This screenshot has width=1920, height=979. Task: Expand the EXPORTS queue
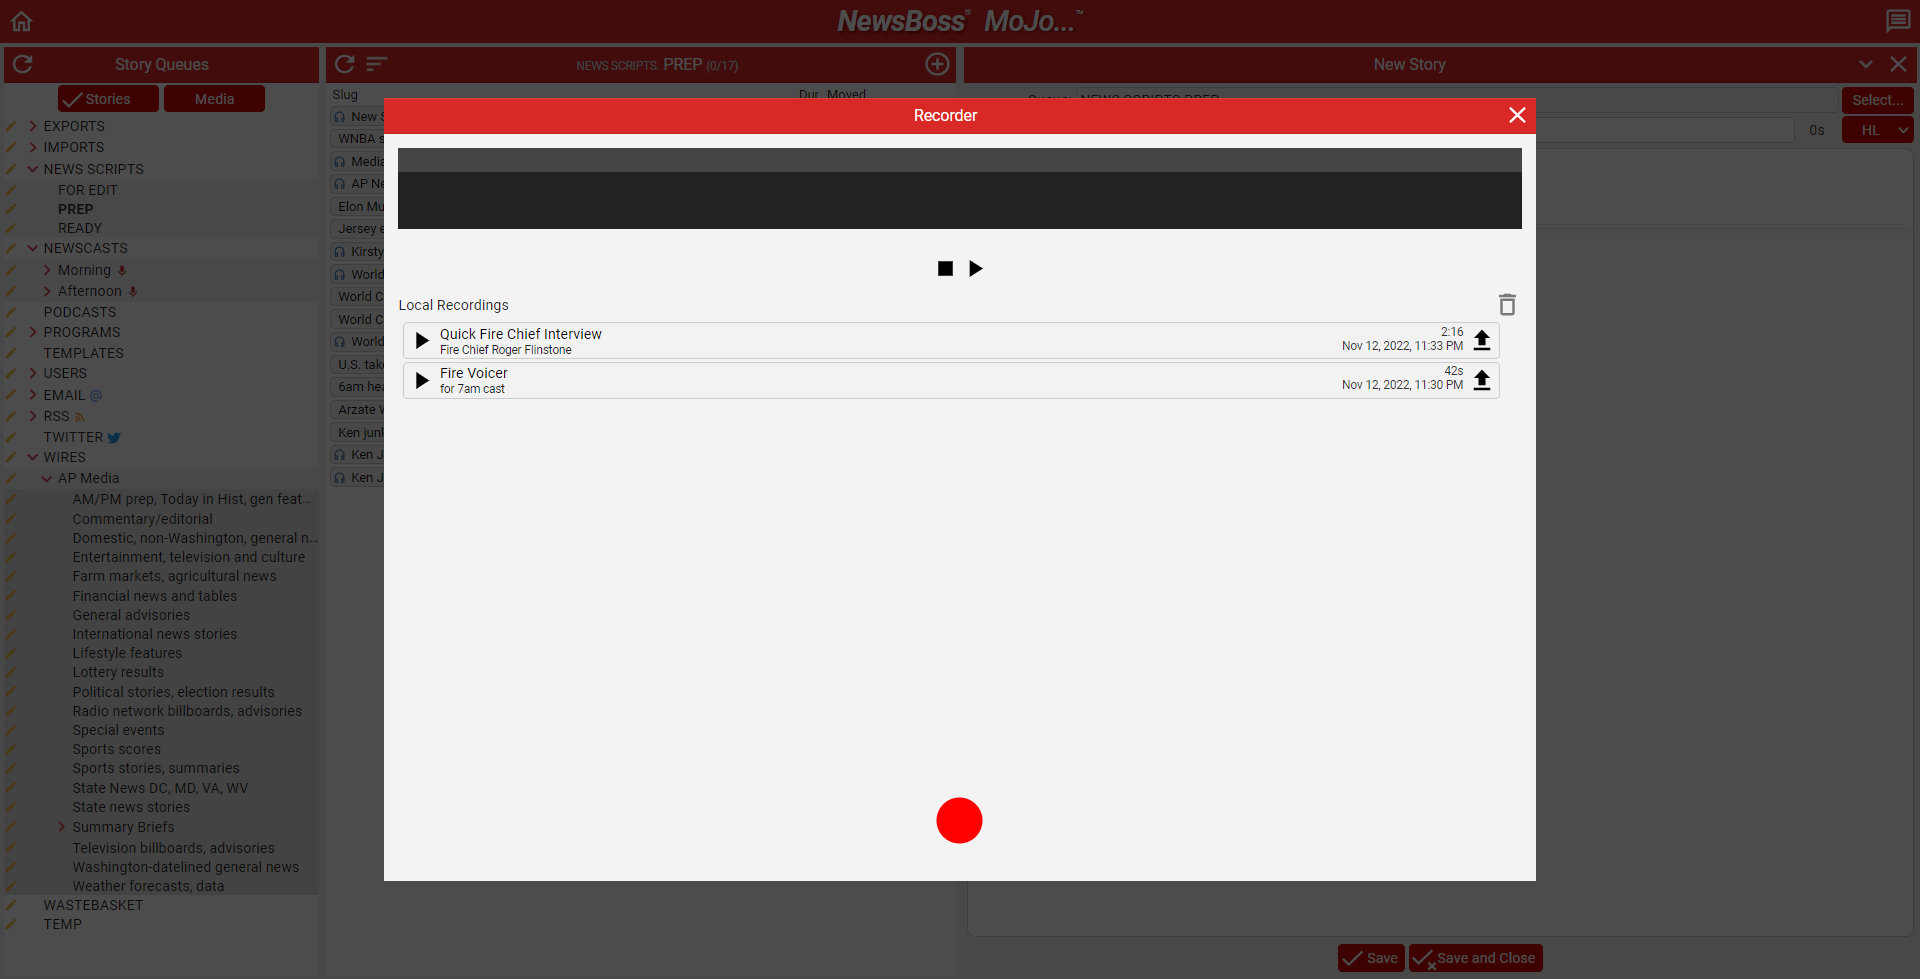coord(33,126)
